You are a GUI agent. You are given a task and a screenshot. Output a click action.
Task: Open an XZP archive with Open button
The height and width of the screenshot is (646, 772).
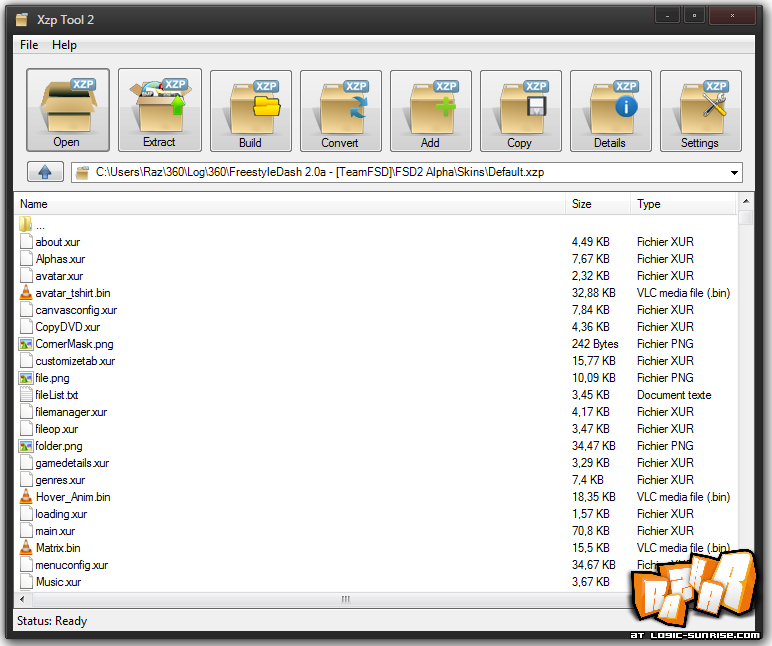(x=68, y=110)
